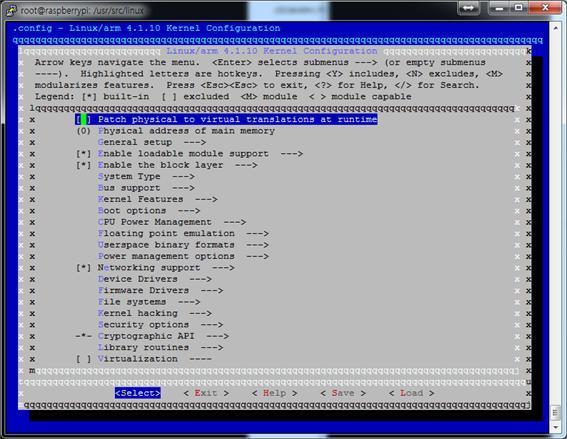Click the Exit button
567x439 pixels.
[x=206, y=393]
